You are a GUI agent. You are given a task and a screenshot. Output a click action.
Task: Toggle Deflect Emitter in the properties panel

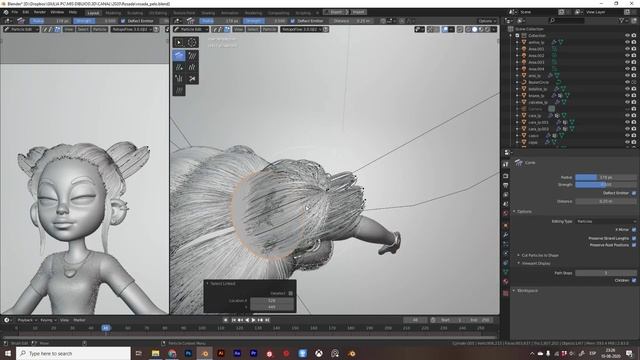click(634, 193)
